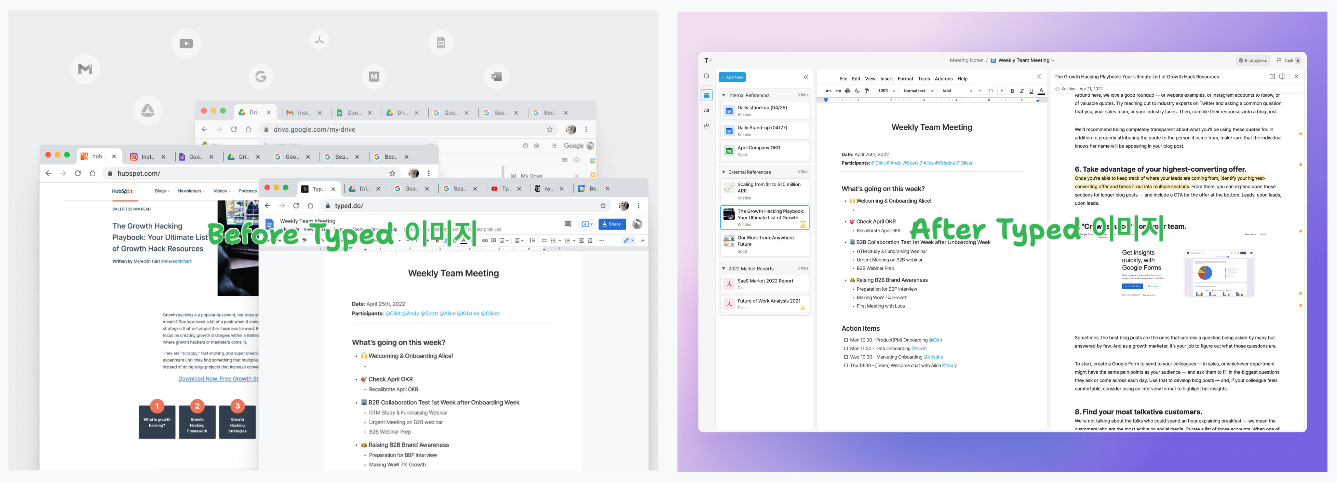Toggle Italic in the Typed document toolbar
The width and height of the screenshot is (1337, 482).
click(1022, 90)
